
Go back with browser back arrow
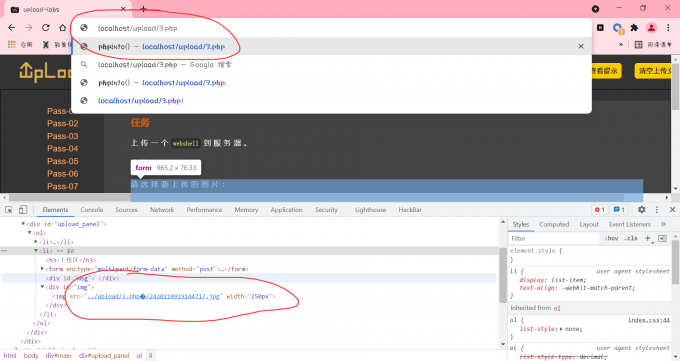point(12,28)
